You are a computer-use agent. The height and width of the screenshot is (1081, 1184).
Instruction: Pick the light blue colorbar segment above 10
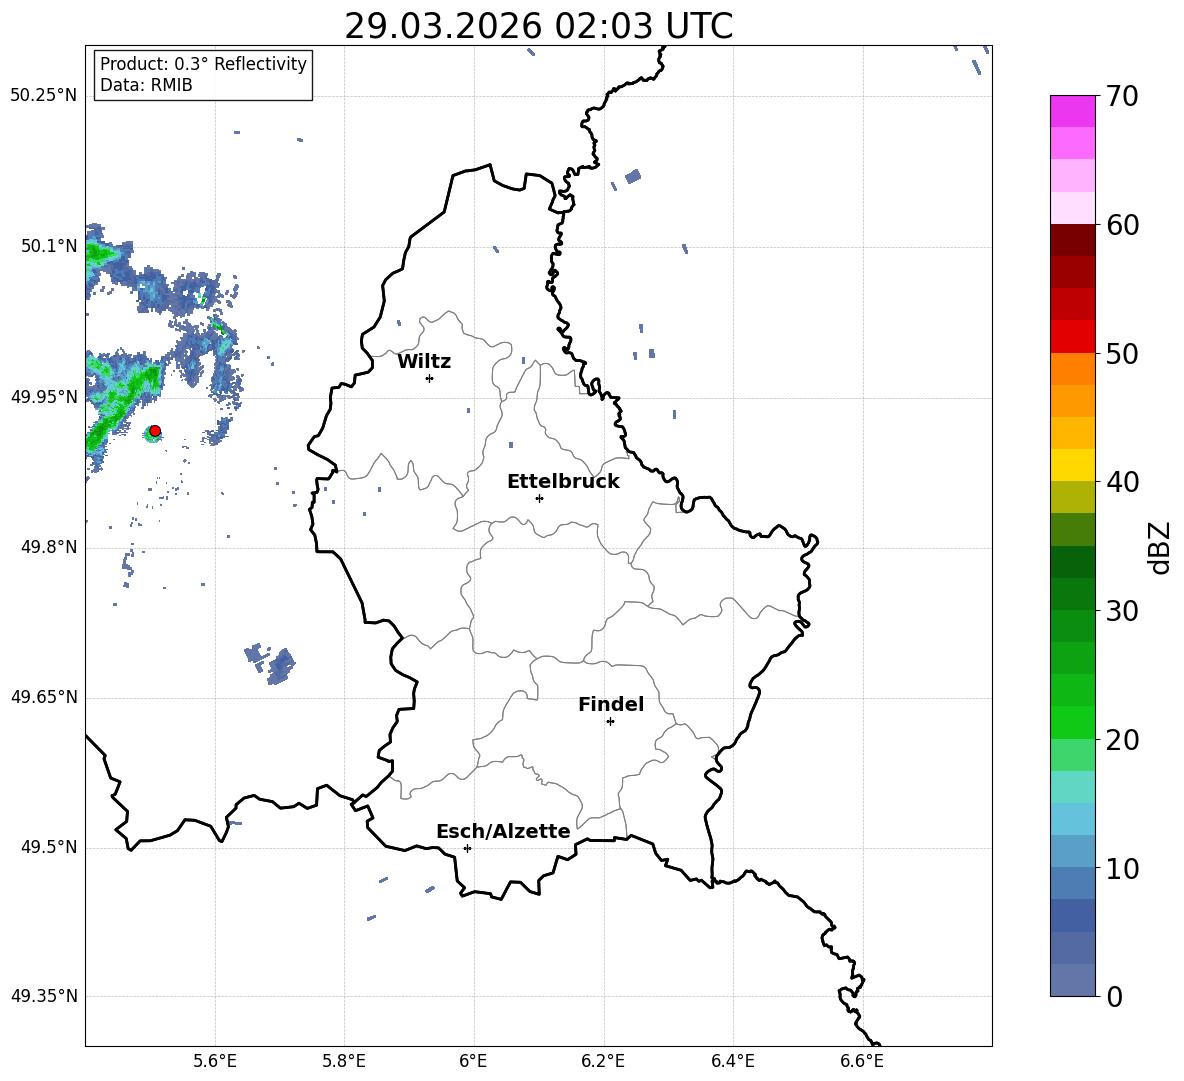tap(1073, 819)
